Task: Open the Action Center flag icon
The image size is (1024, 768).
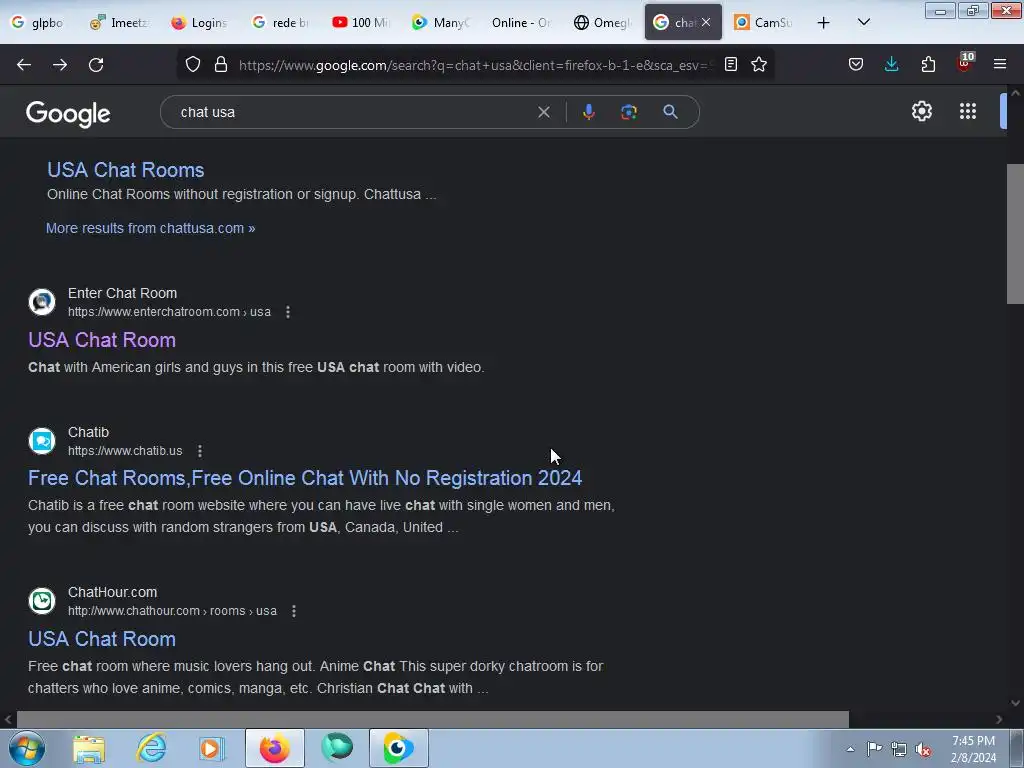Action: click(x=874, y=748)
